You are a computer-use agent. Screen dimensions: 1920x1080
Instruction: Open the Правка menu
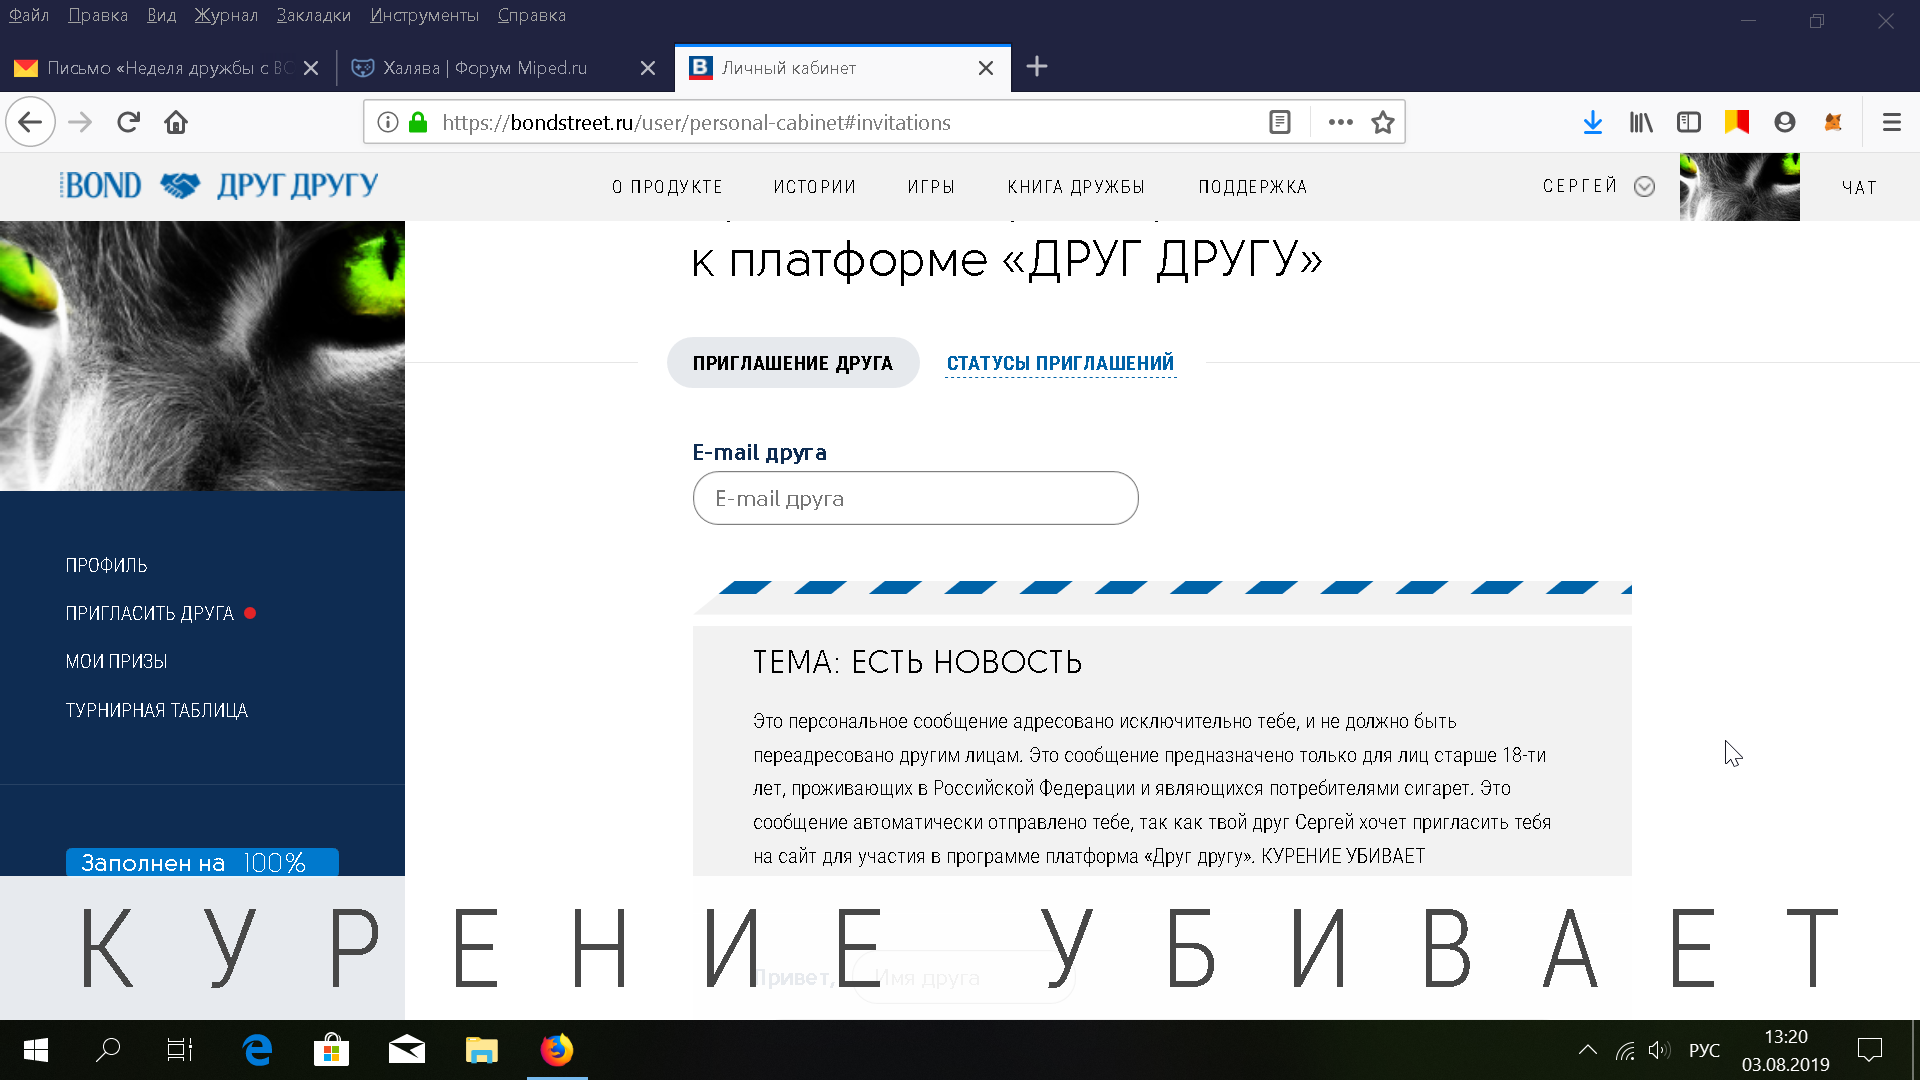(x=98, y=15)
